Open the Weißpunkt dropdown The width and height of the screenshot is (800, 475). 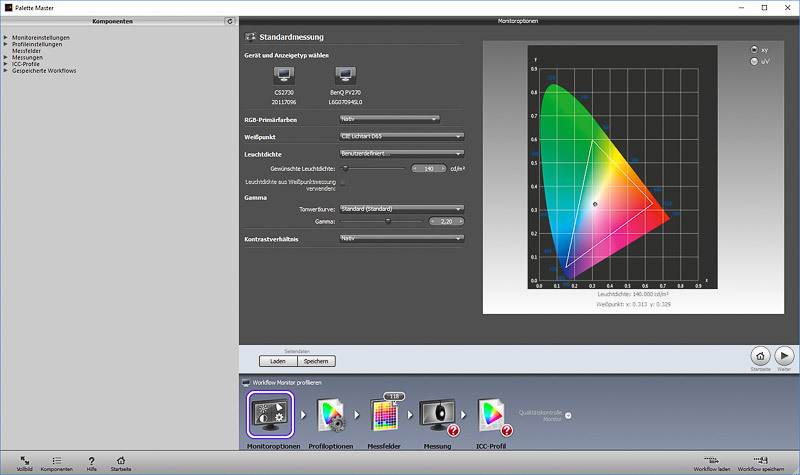[x=402, y=136]
